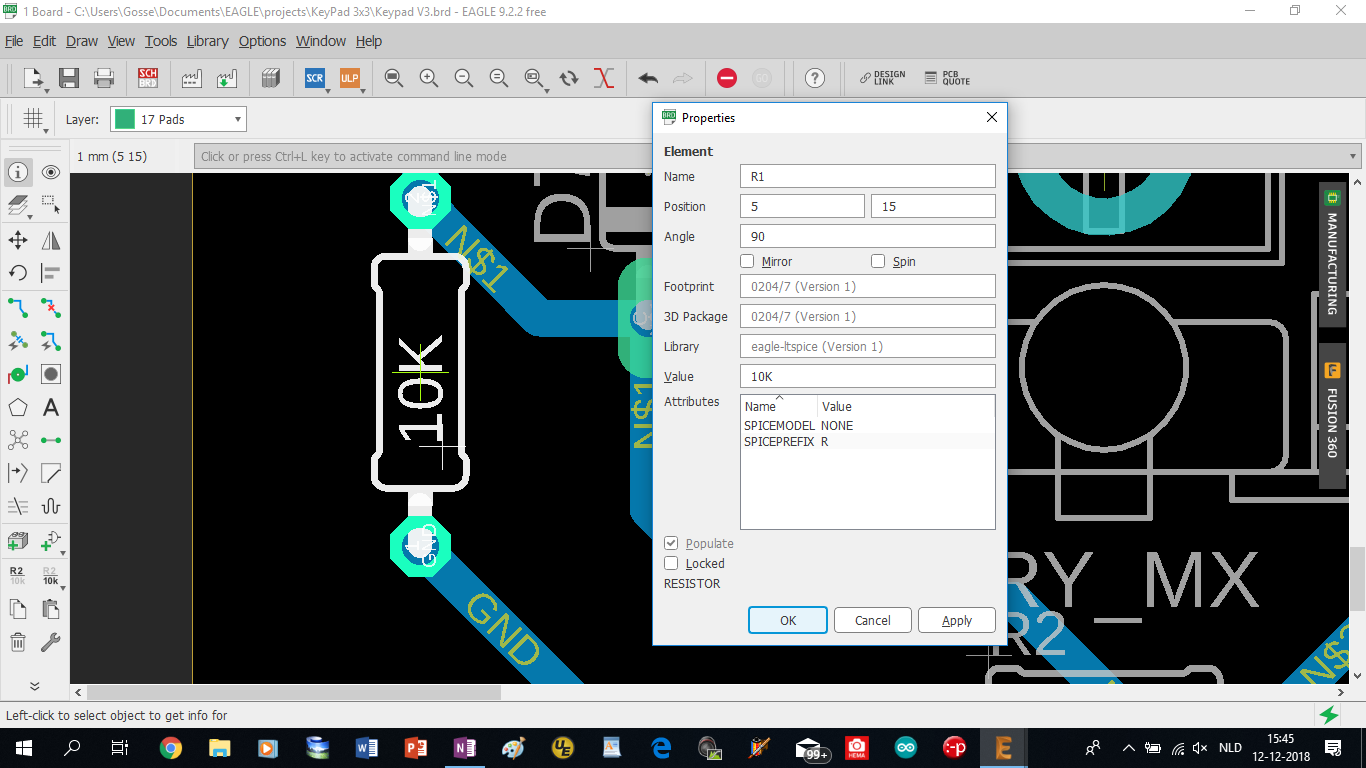The width and height of the screenshot is (1366, 768).
Task: Click Apply in the Properties dialog
Action: [x=957, y=620]
